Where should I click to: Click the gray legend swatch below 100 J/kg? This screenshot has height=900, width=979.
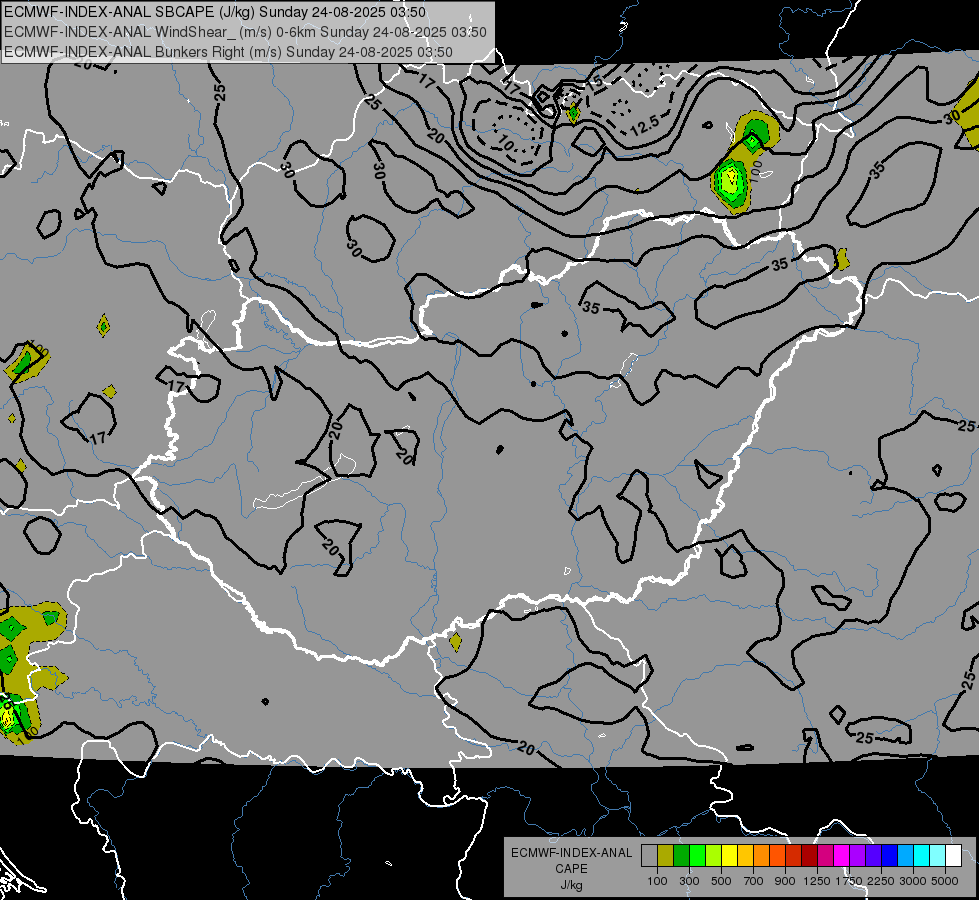tap(649, 856)
